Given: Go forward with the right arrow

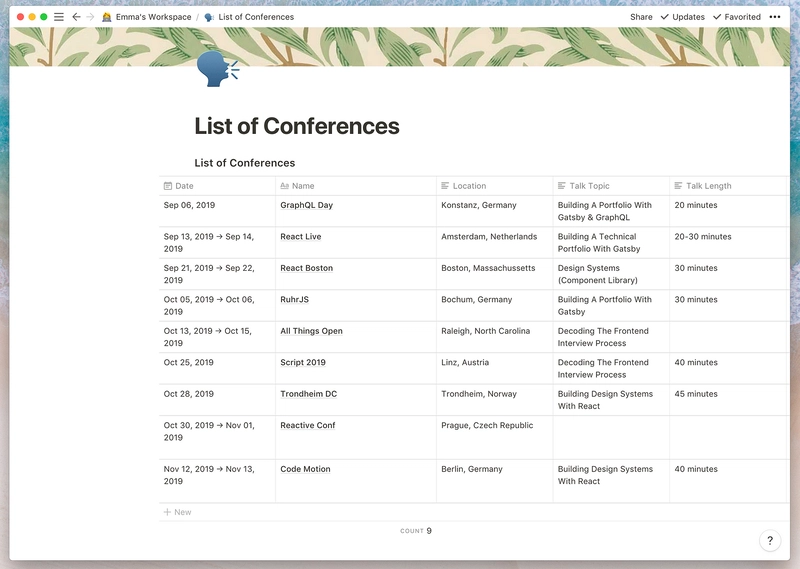Looking at the screenshot, I should tap(90, 17).
